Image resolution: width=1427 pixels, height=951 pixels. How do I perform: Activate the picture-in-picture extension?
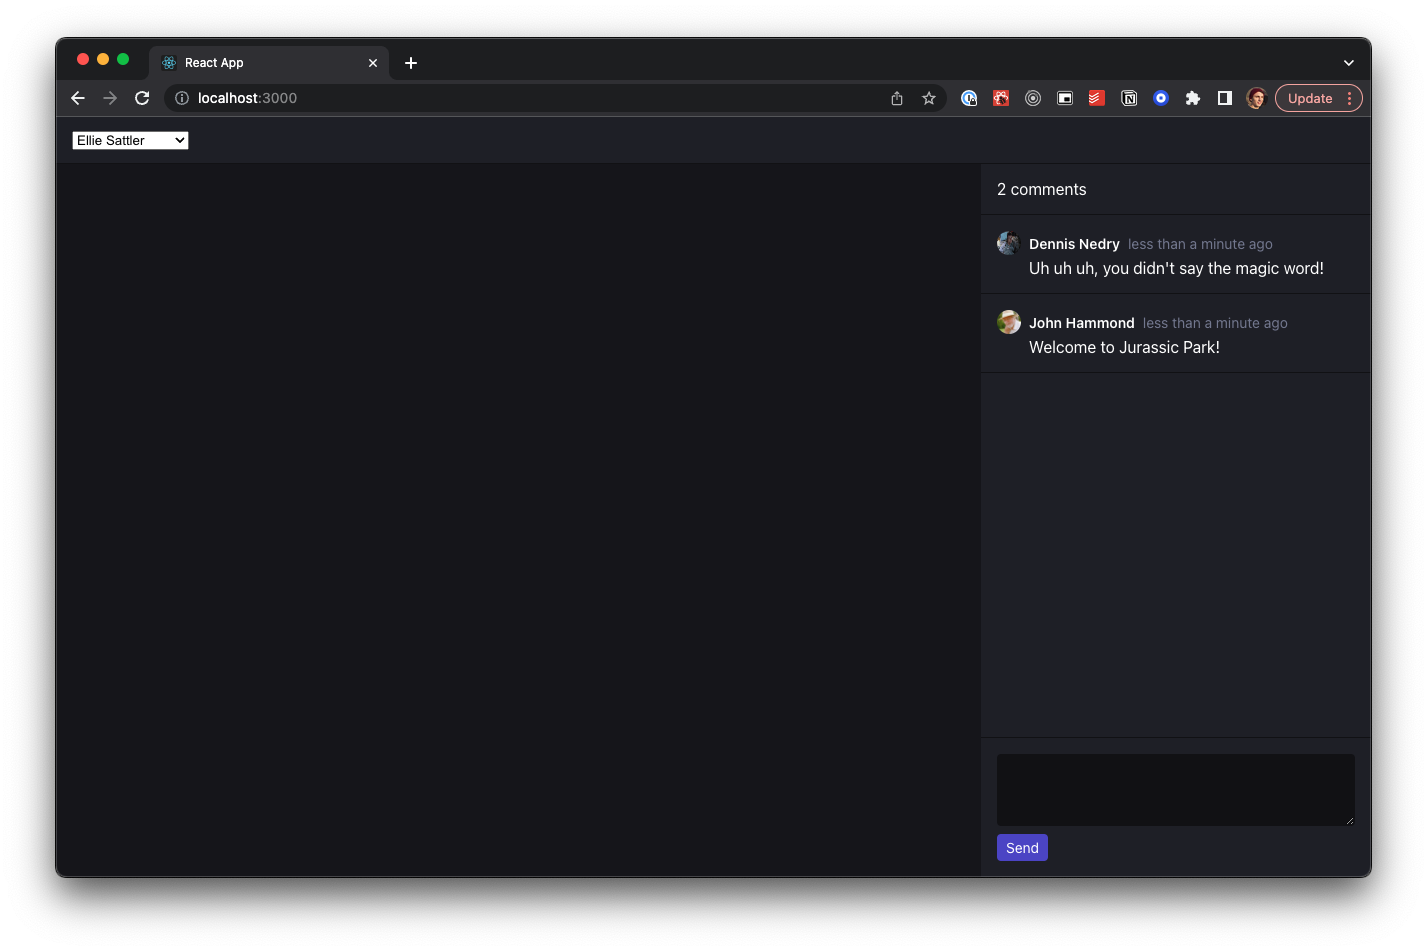[x=1065, y=98]
